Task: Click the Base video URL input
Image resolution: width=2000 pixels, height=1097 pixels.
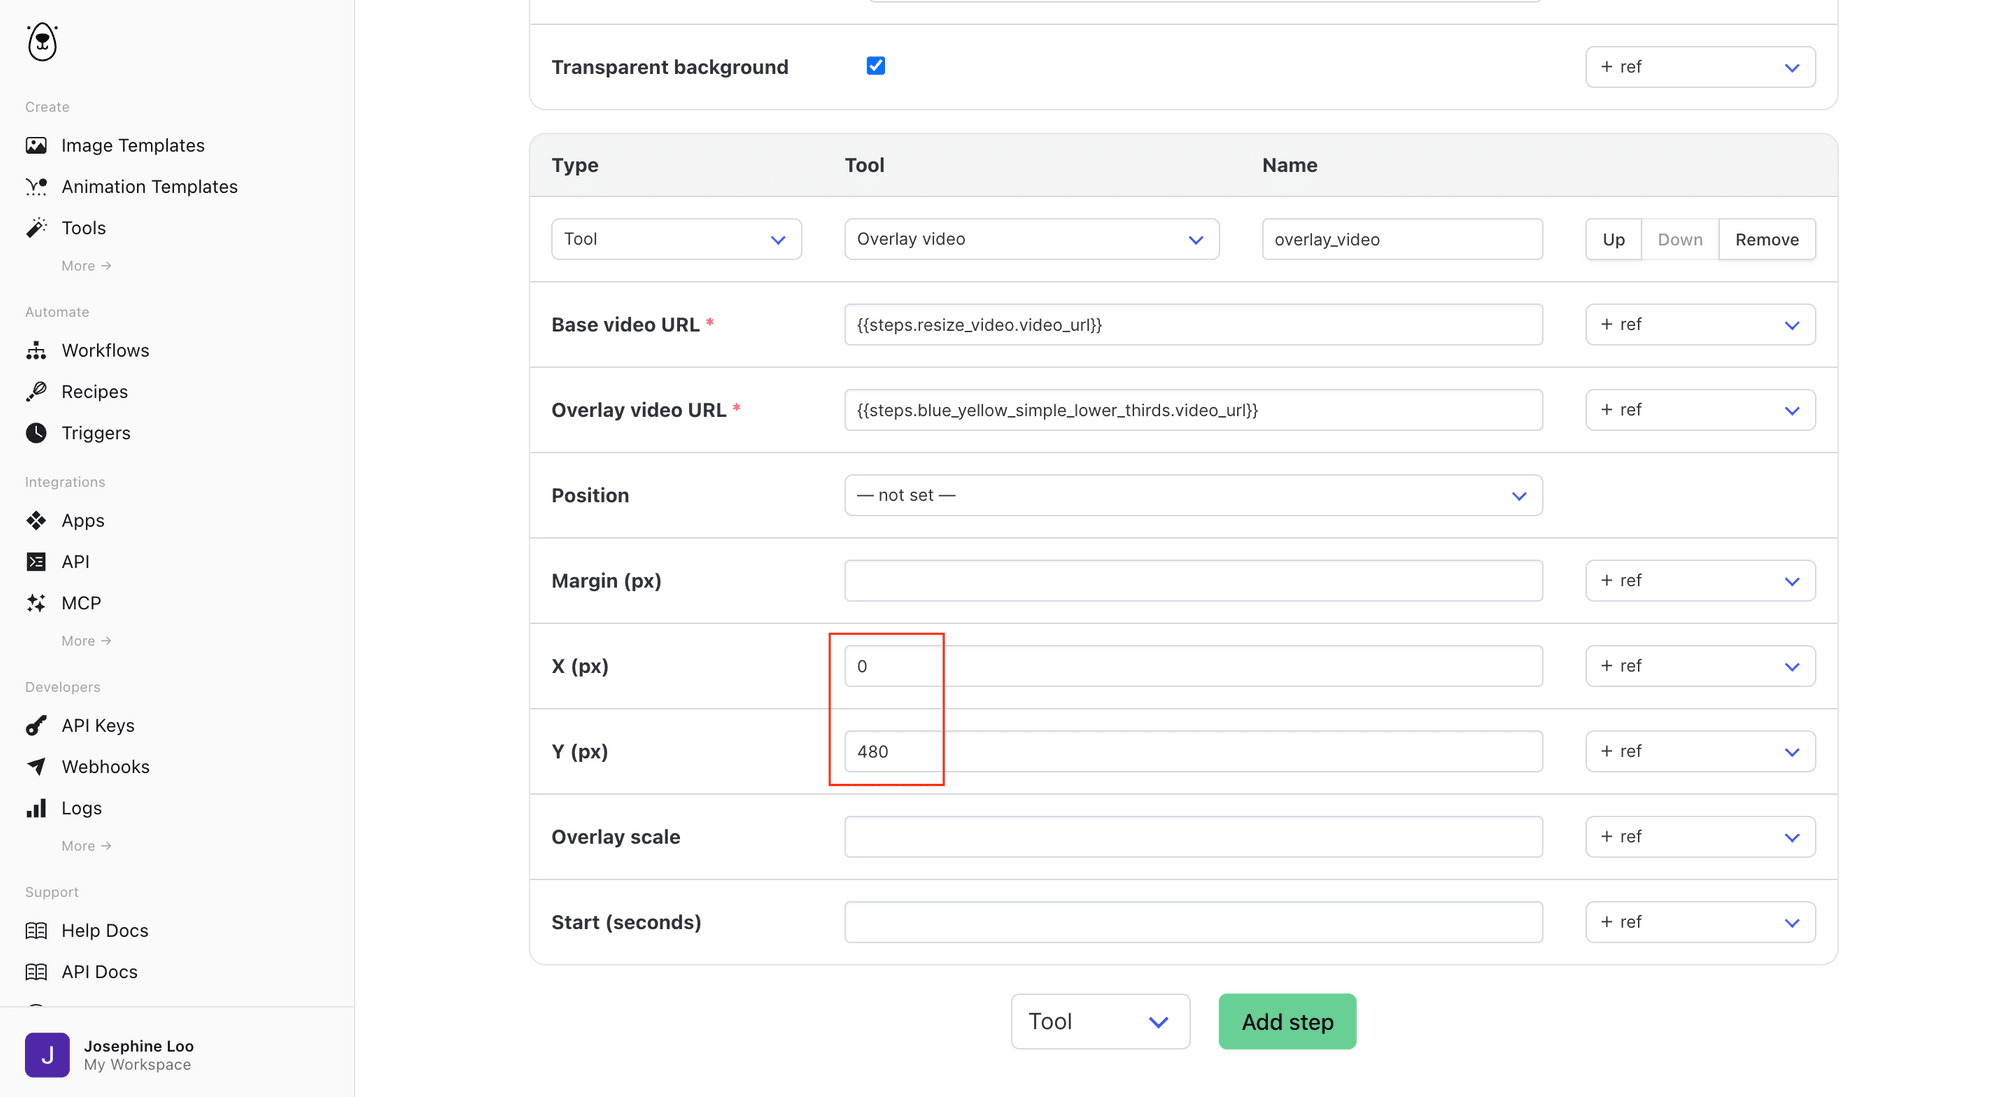Action: coord(1193,325)
